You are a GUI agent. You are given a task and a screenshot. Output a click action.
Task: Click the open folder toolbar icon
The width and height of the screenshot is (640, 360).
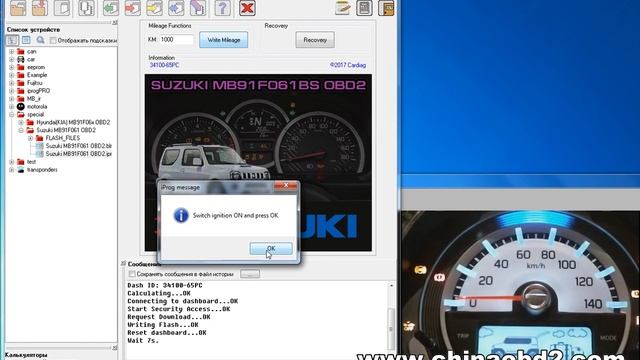coord(18,8)
